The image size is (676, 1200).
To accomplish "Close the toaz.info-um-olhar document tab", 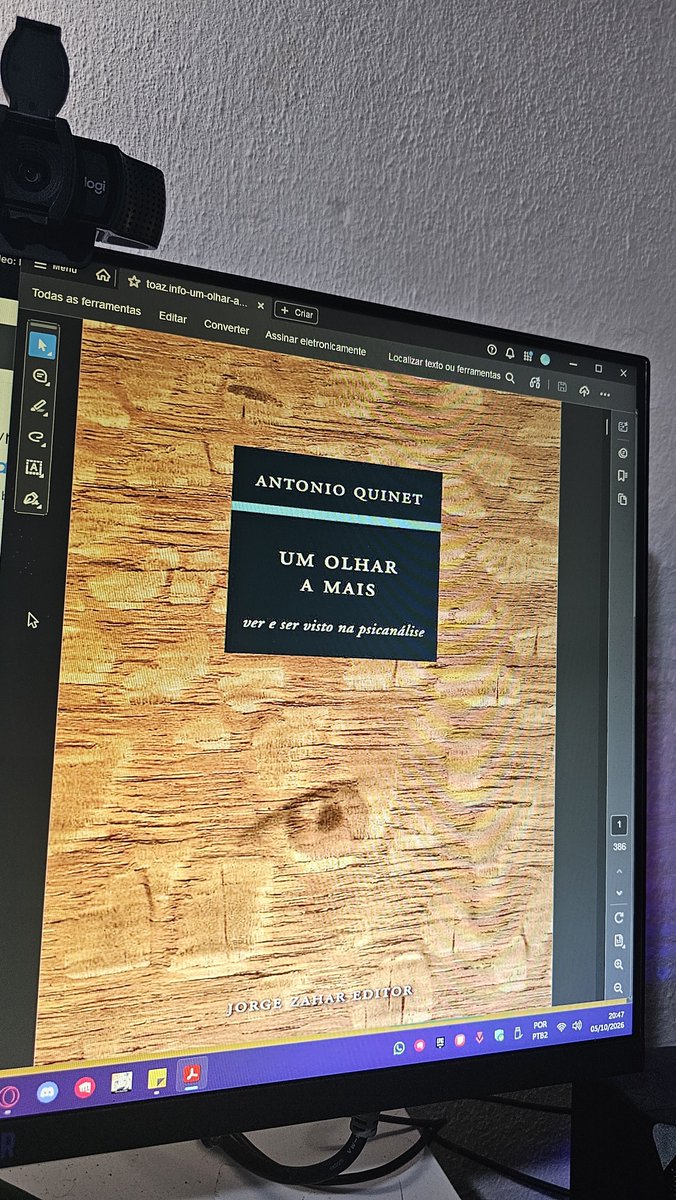I will (x=261, y=305).
